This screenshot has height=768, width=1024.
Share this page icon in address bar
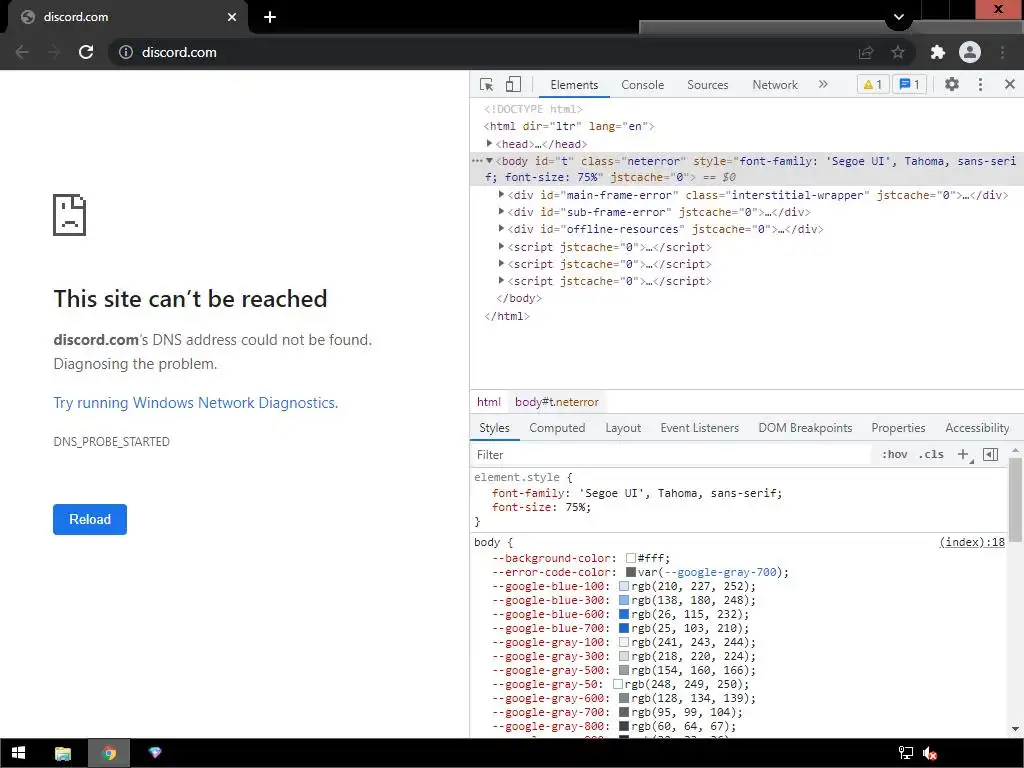coord(866,52)
